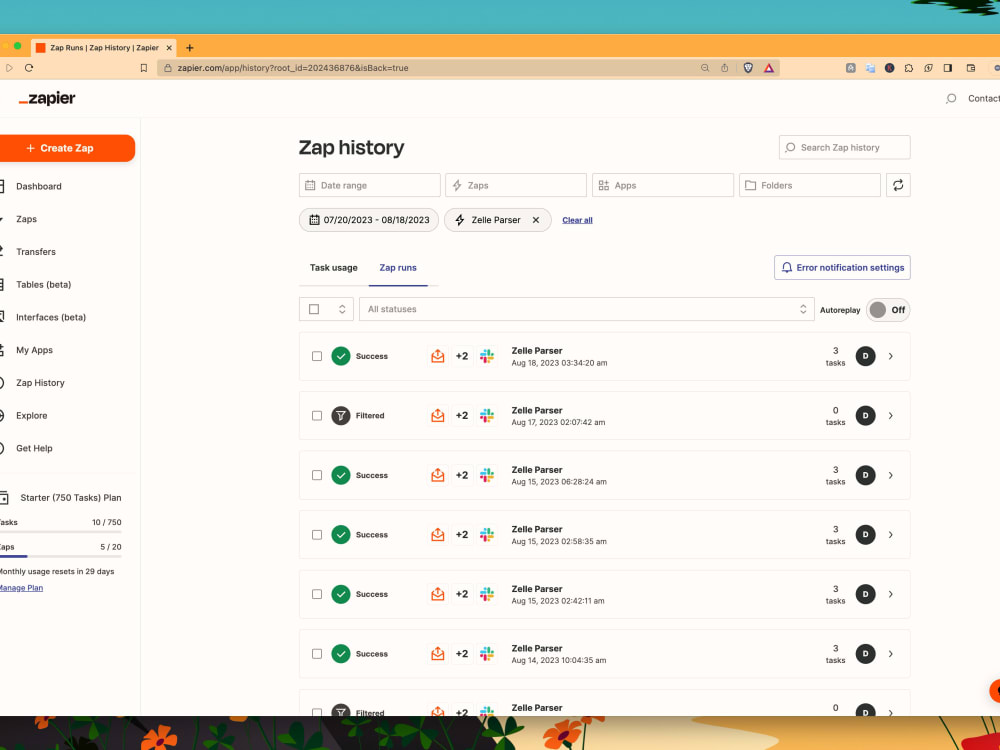Viewport: 1000px width, 750px height.
Task: Check the checkbox on the Aug 17 Filtered run
Action: [317, 415]
